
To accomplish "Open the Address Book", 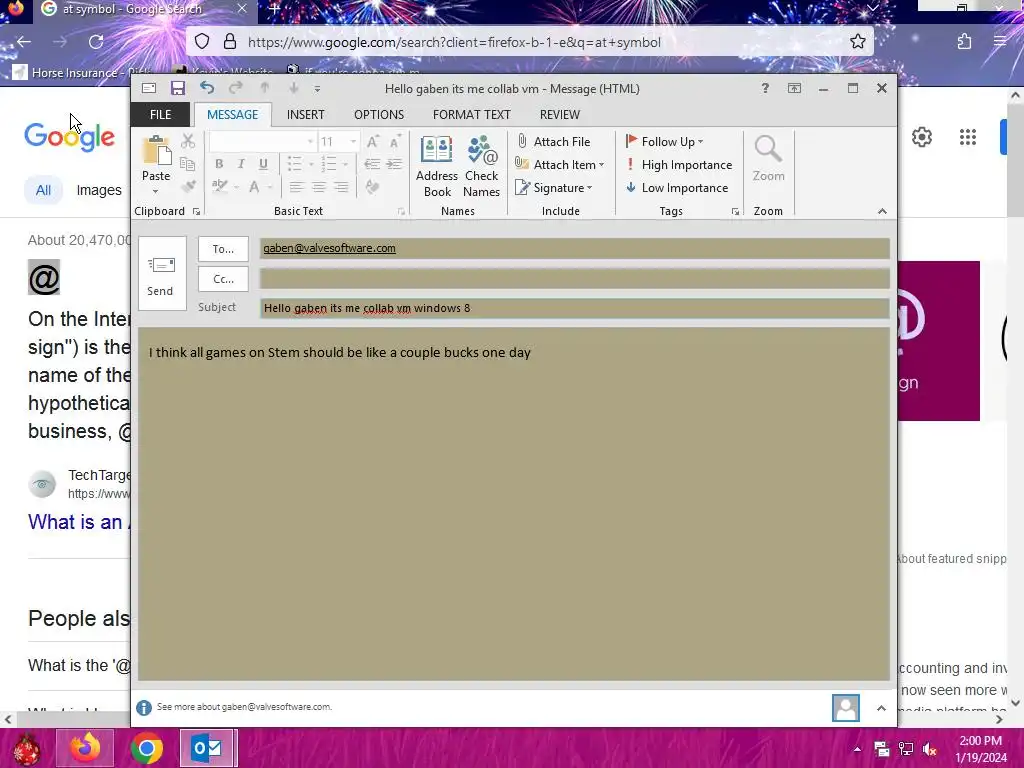I will pyautogui.click(x=437, y=166).
